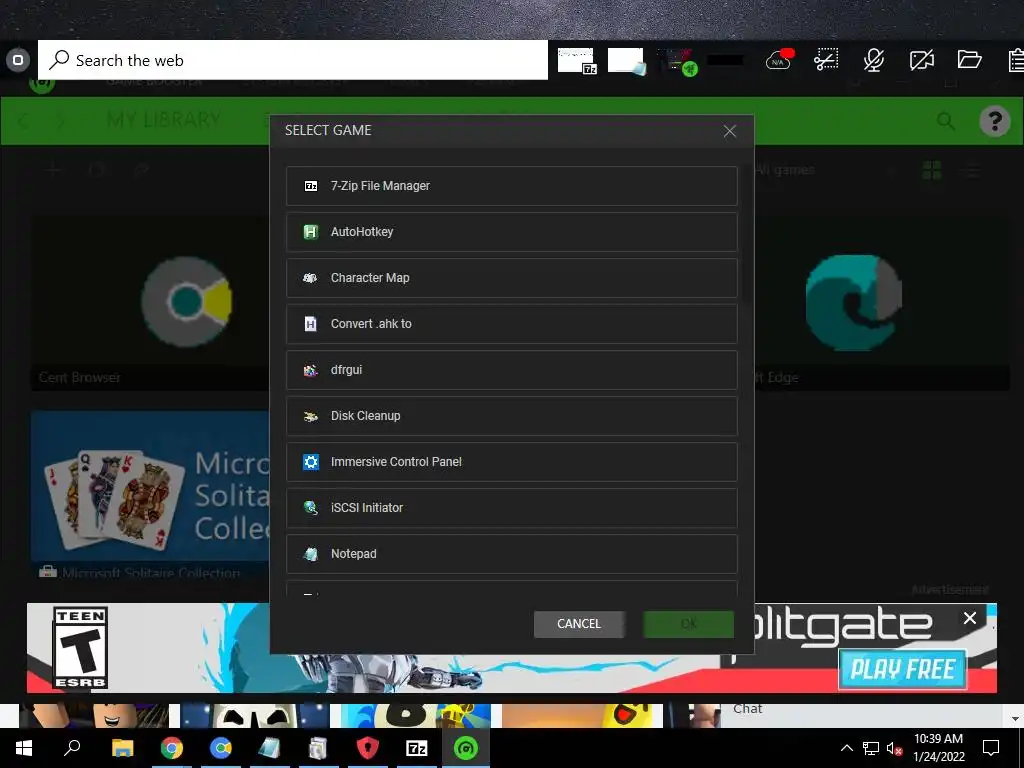This screenshot has height=768, width=1024.
Task: Open the Notepad window thumbnail in top bar
Action: click(x=626, y=61)
